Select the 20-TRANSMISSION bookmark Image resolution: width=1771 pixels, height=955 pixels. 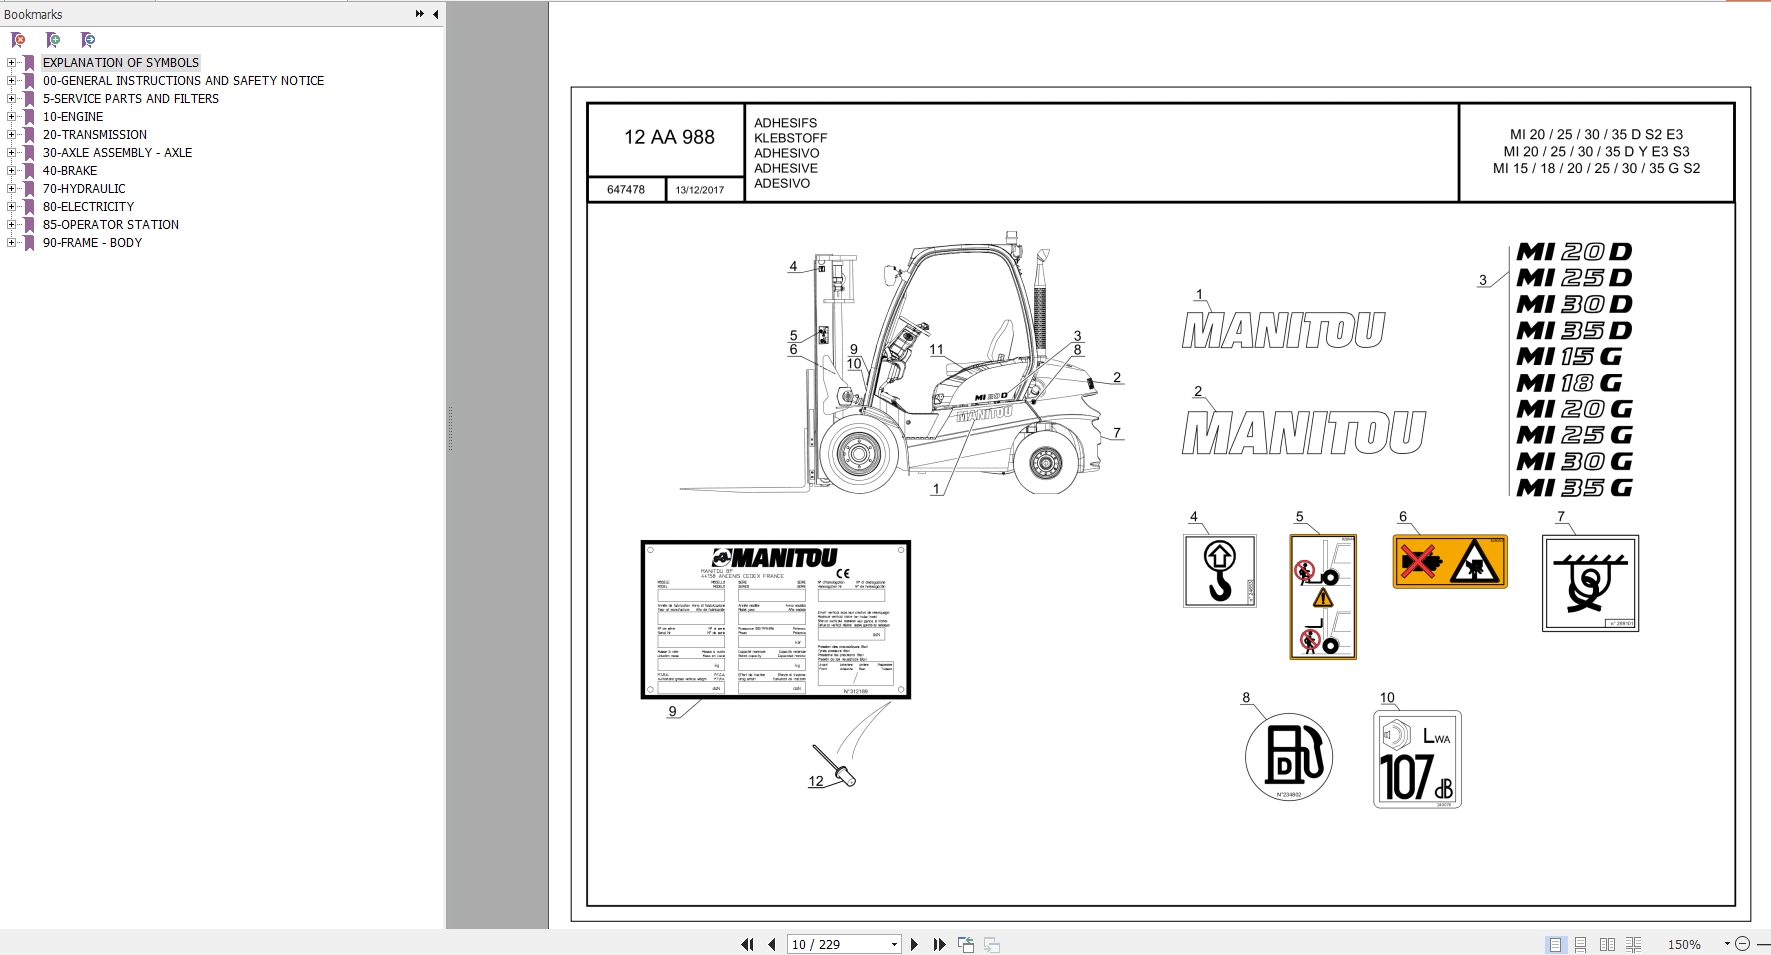[95, 134]
